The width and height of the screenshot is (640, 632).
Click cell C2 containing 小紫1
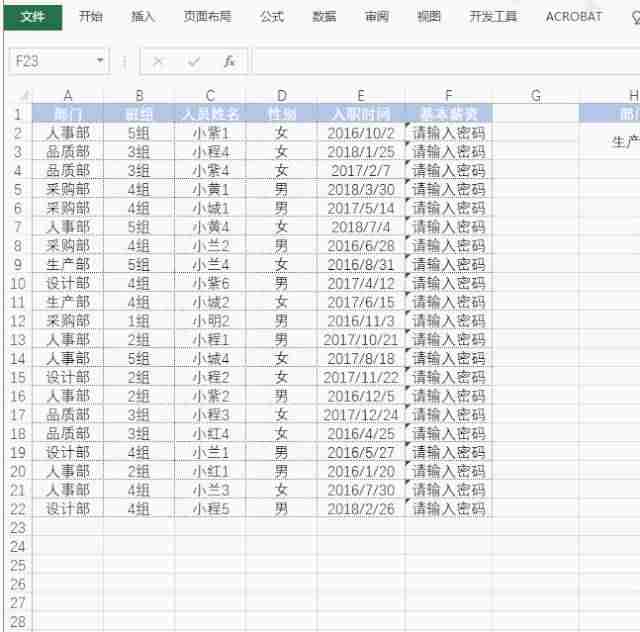(210, 133)
